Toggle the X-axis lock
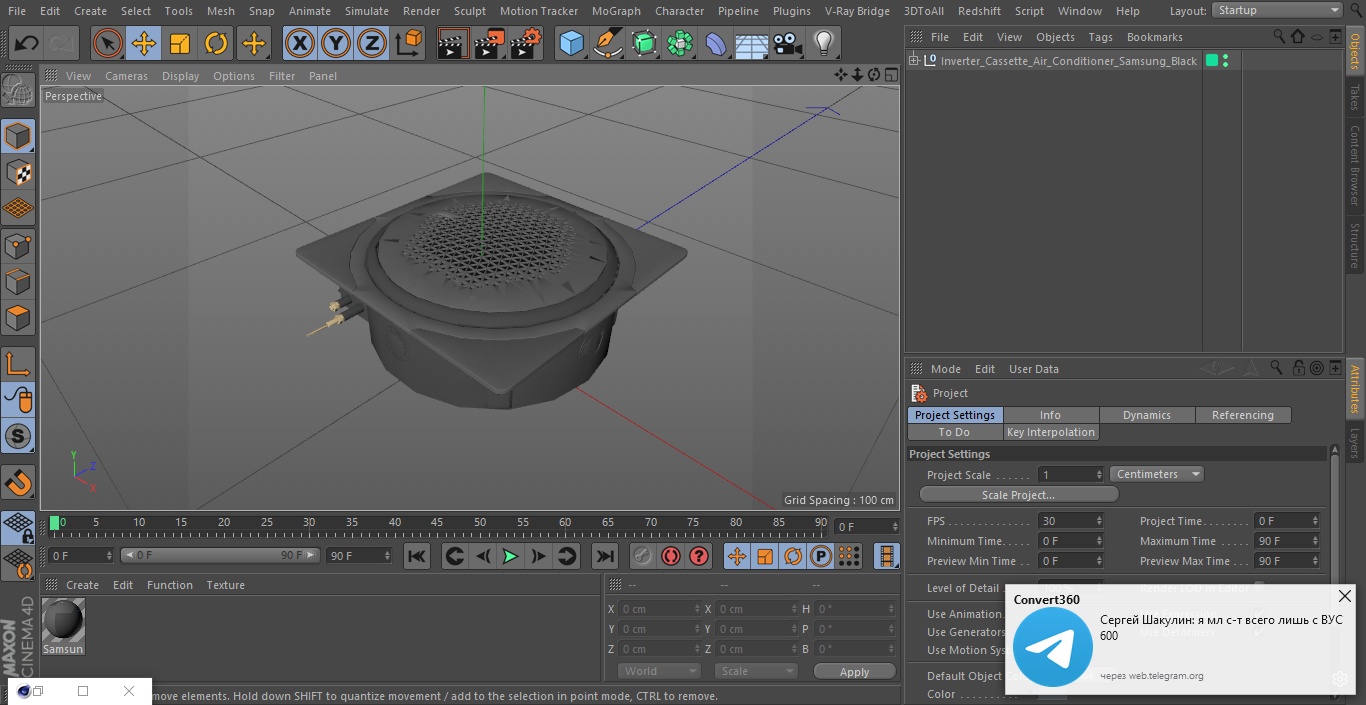1366x705 pixels. (300, 44)
